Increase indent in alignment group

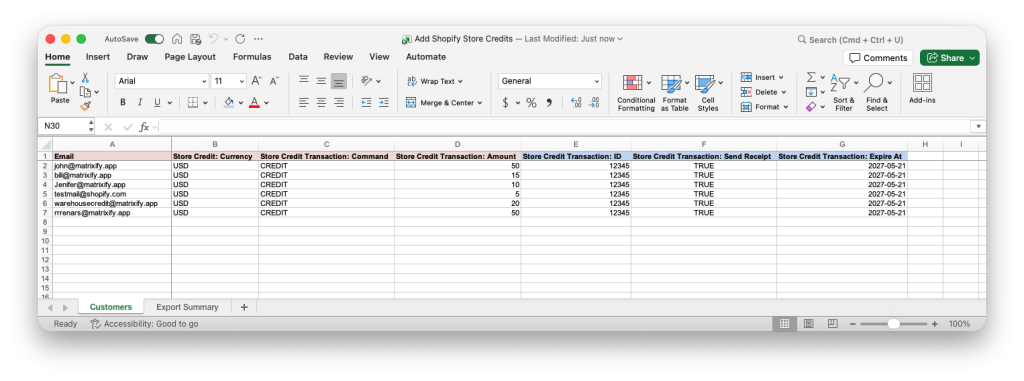pos(383,103)
